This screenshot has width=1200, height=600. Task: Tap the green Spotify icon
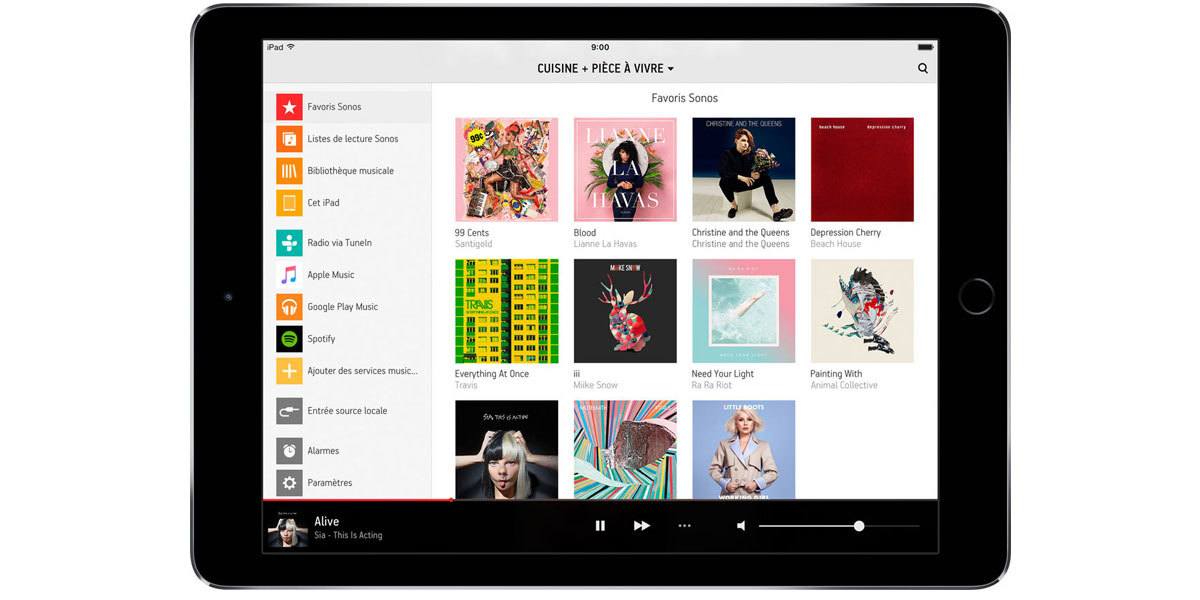tap(289, 339)
